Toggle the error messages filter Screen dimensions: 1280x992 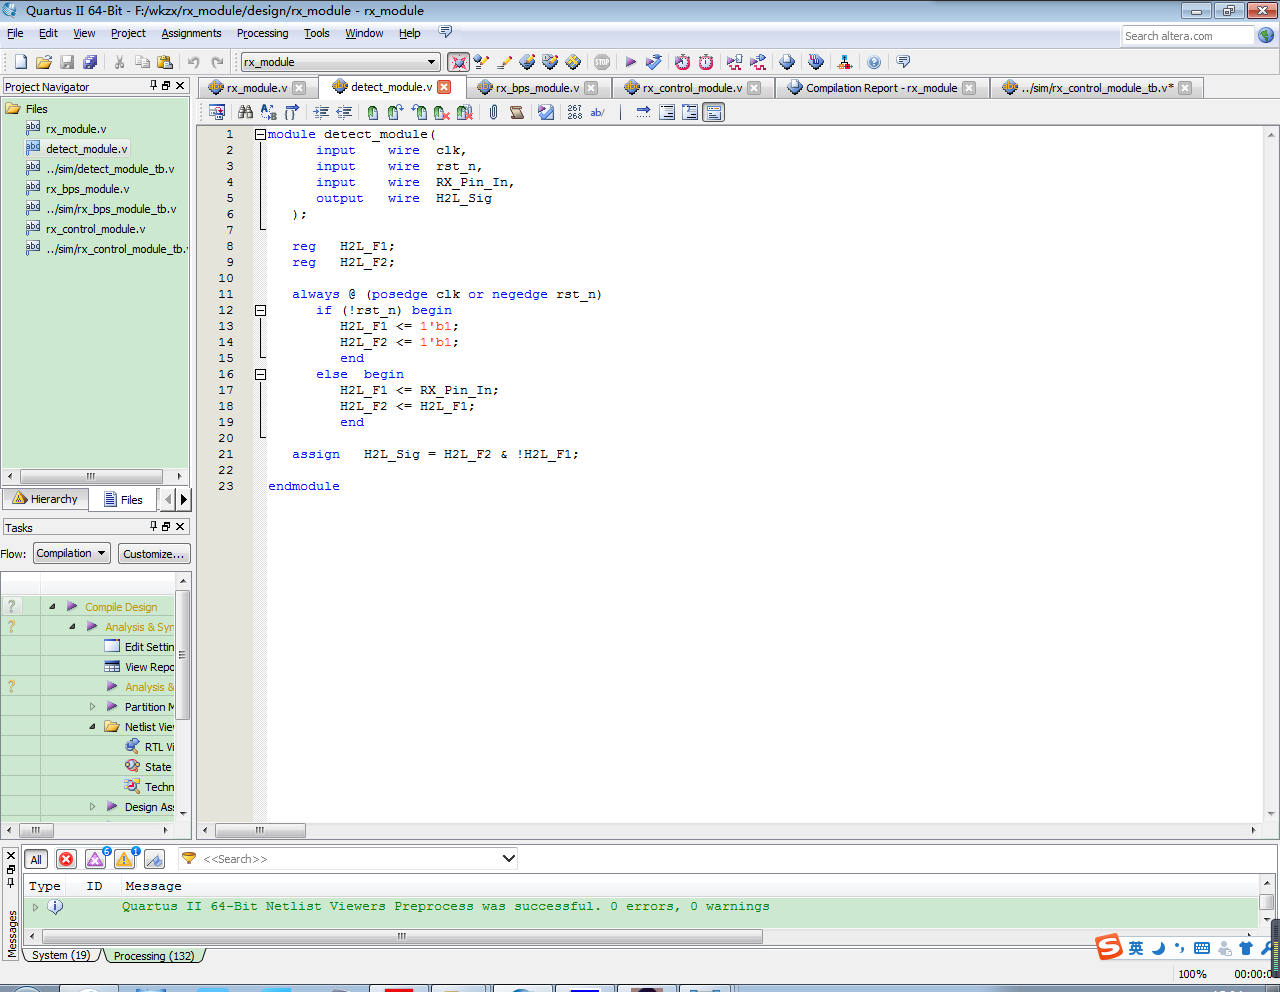tap(66, 859)
